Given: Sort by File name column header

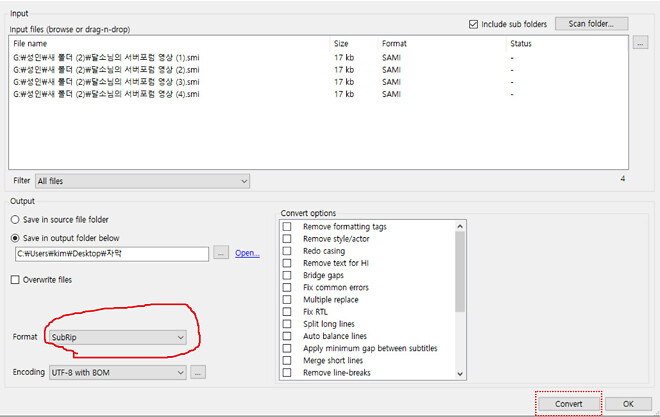Looking at the screenshot, I should (x=30, y=43).
